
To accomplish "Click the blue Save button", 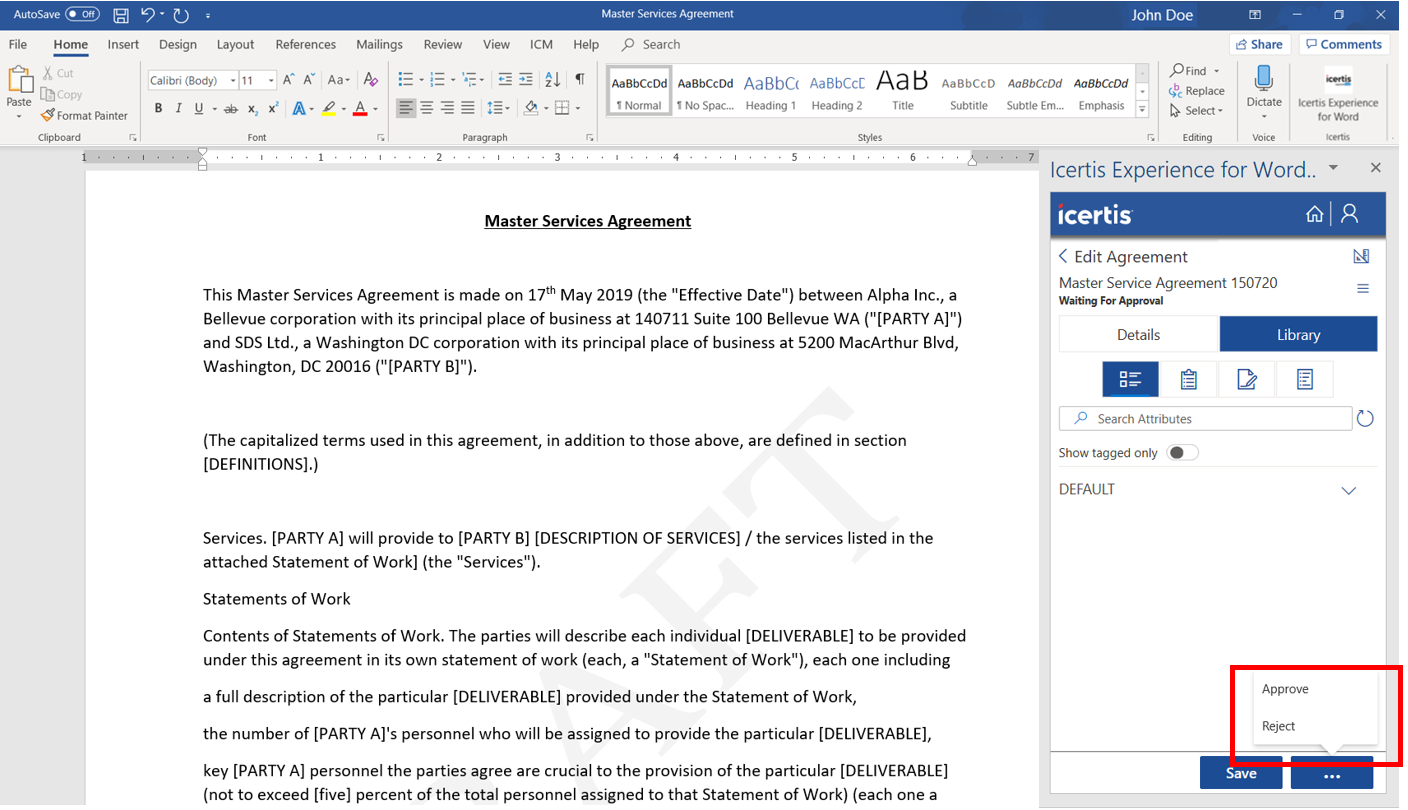I will [x=1240, y=773].
